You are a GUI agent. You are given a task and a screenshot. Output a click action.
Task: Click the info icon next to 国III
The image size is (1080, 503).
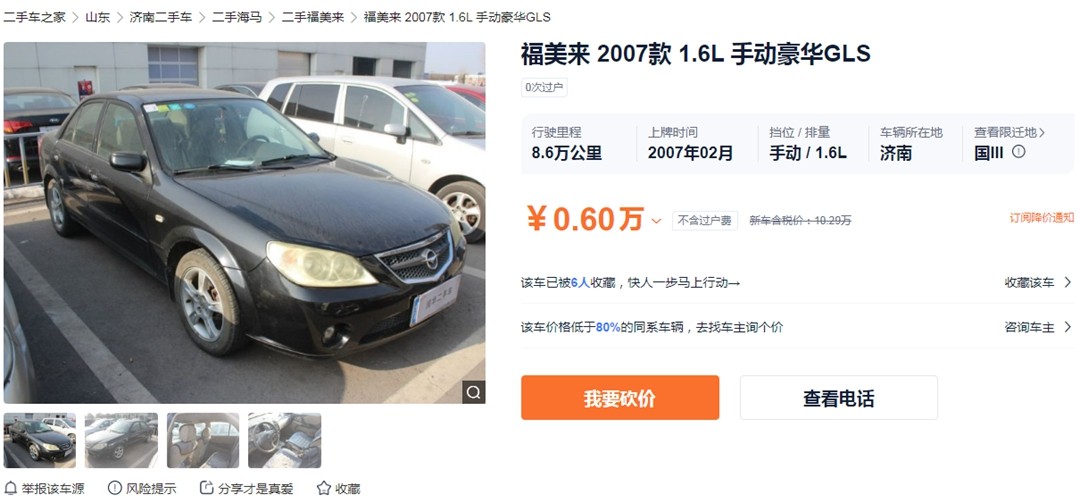1019,152
